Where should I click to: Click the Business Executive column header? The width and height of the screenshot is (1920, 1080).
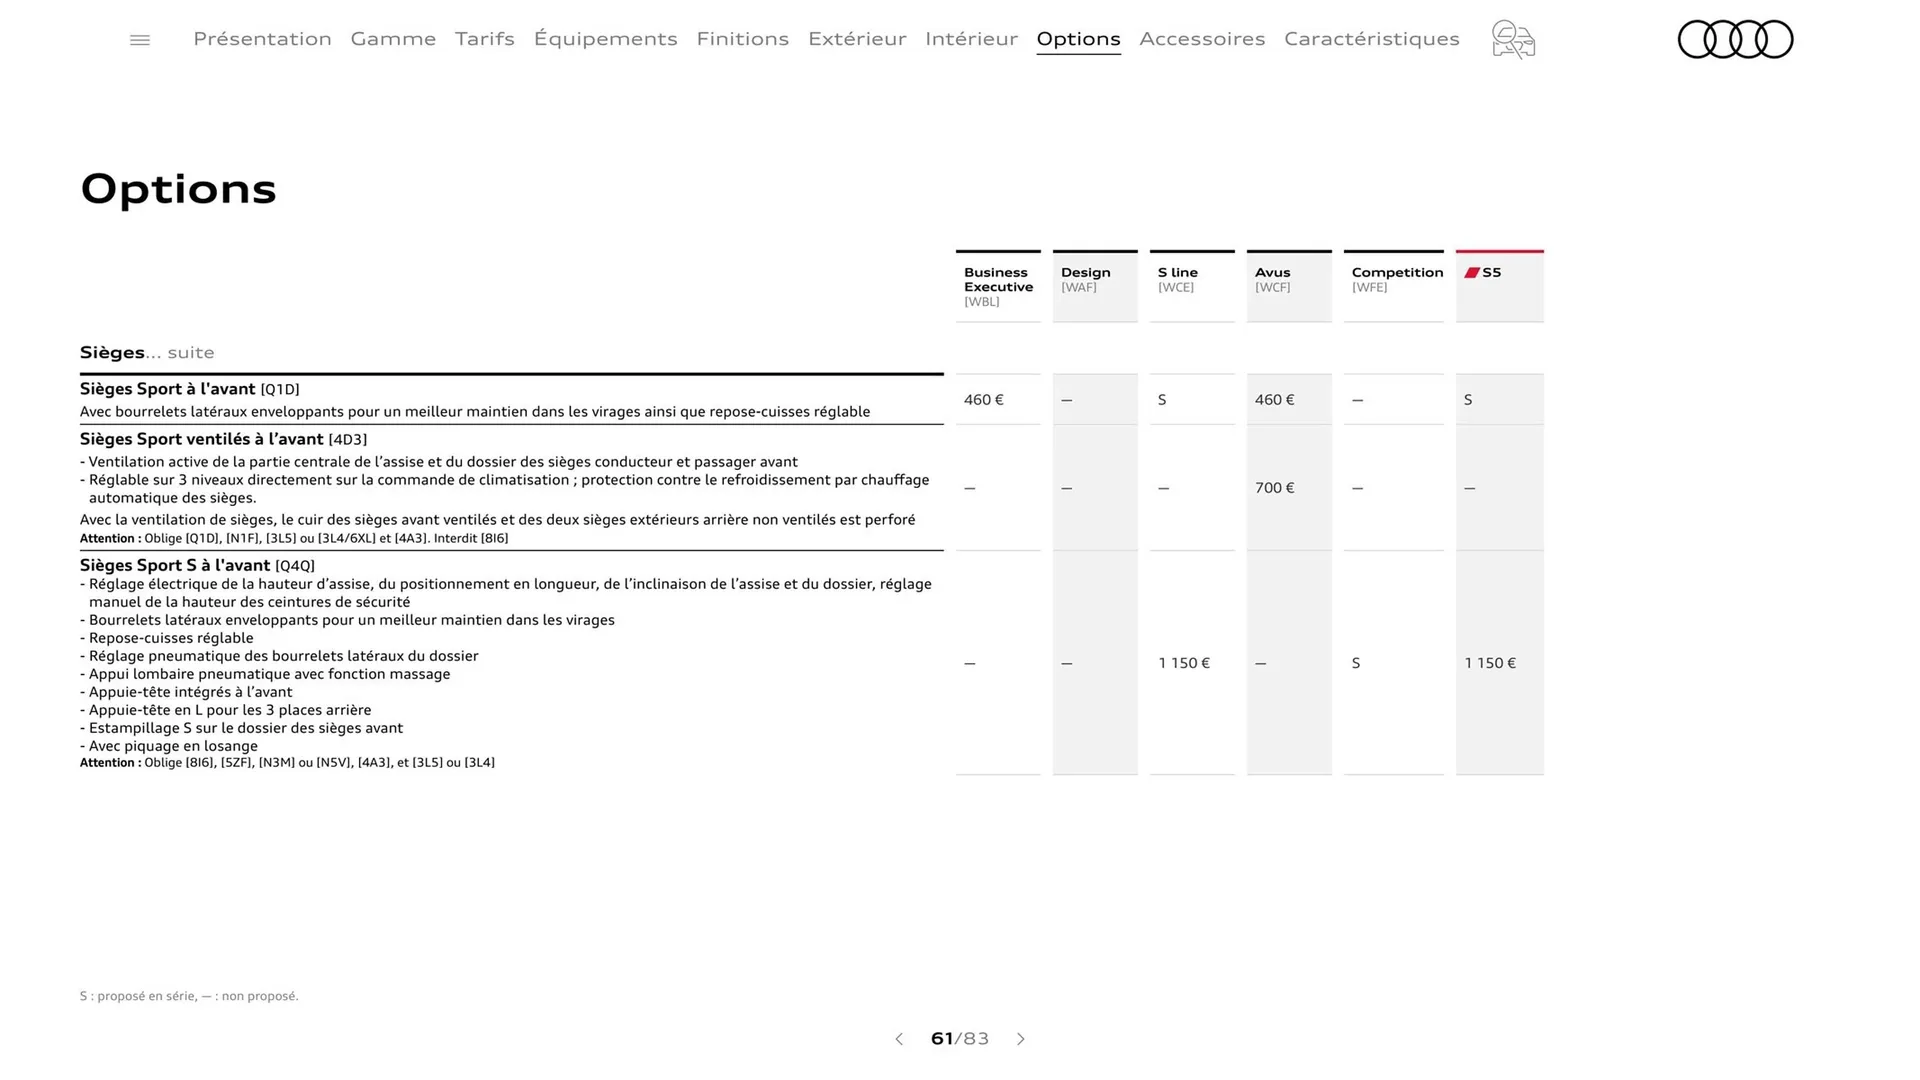998,286
